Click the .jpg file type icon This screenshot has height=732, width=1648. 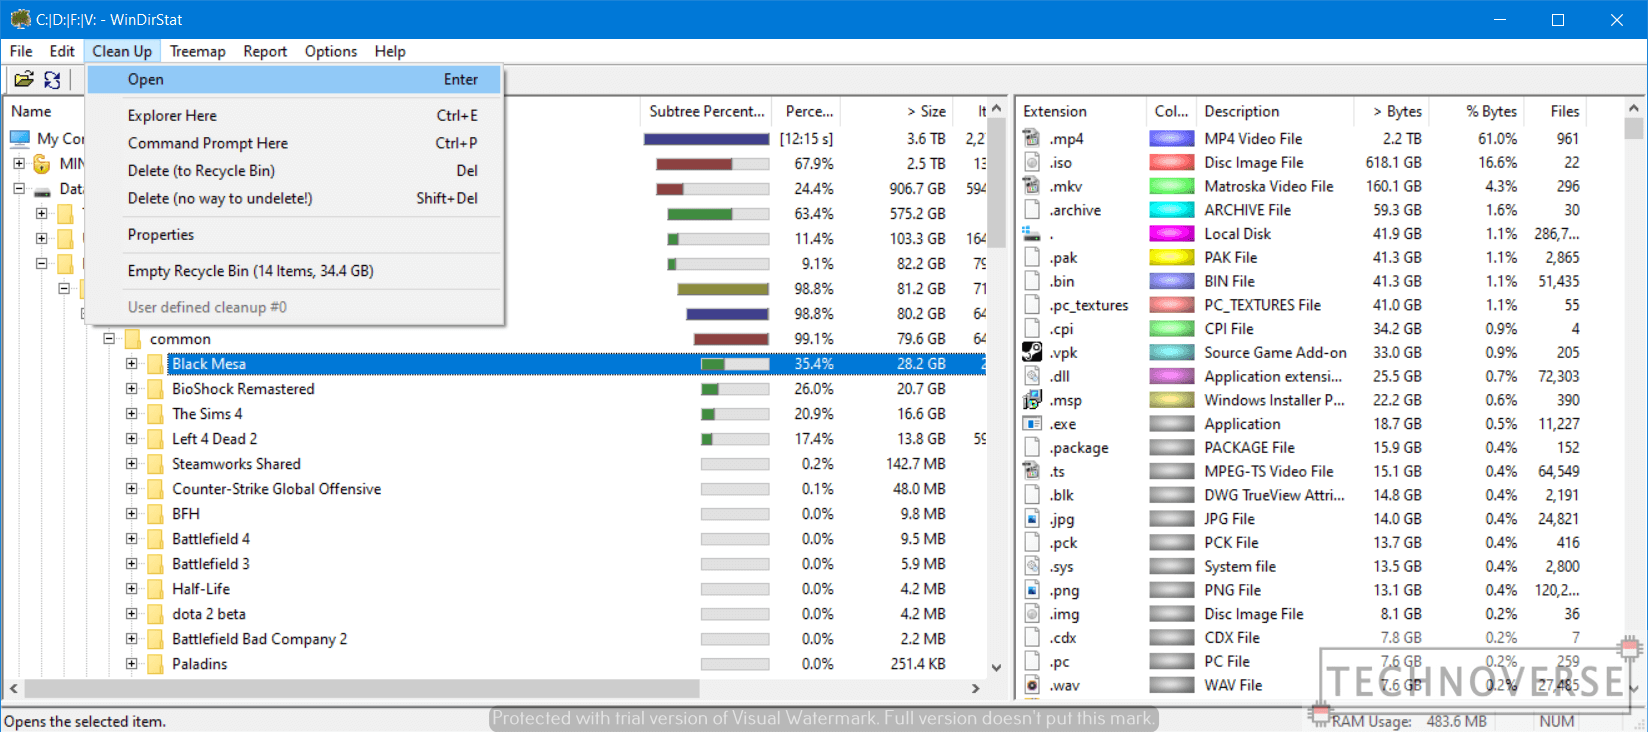click(x=1032, y=519)
